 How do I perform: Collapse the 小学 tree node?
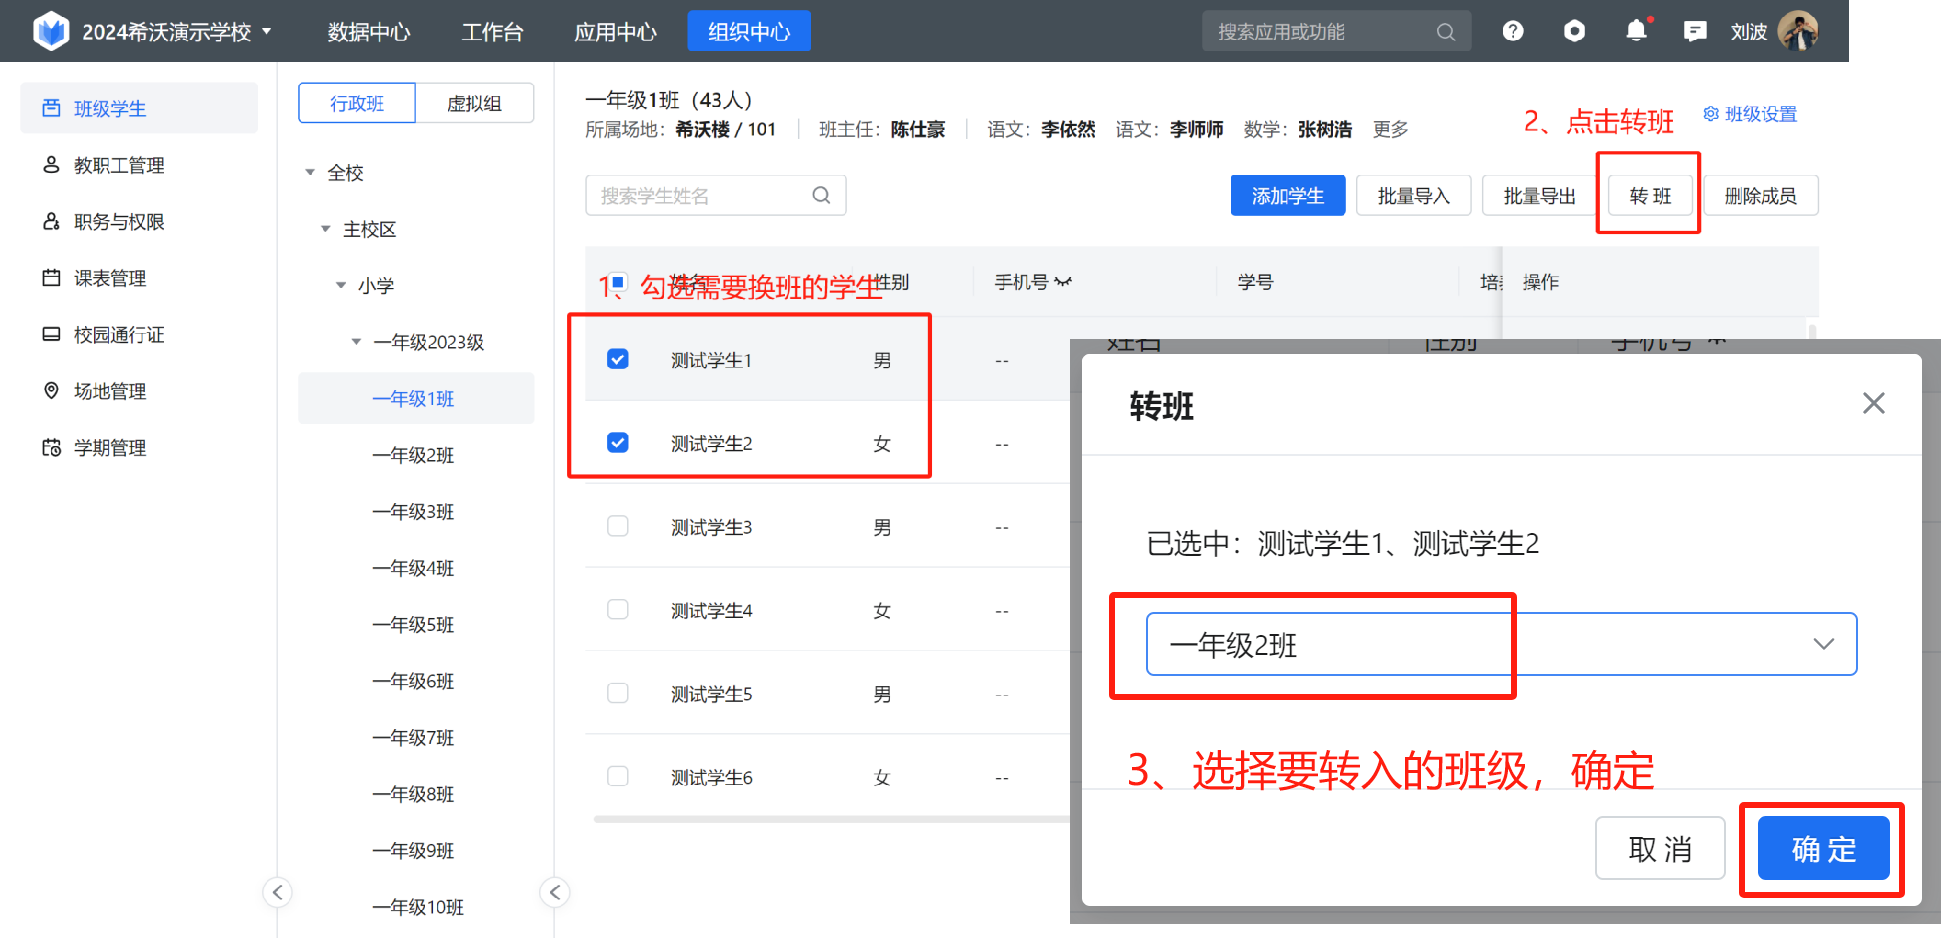341,286
